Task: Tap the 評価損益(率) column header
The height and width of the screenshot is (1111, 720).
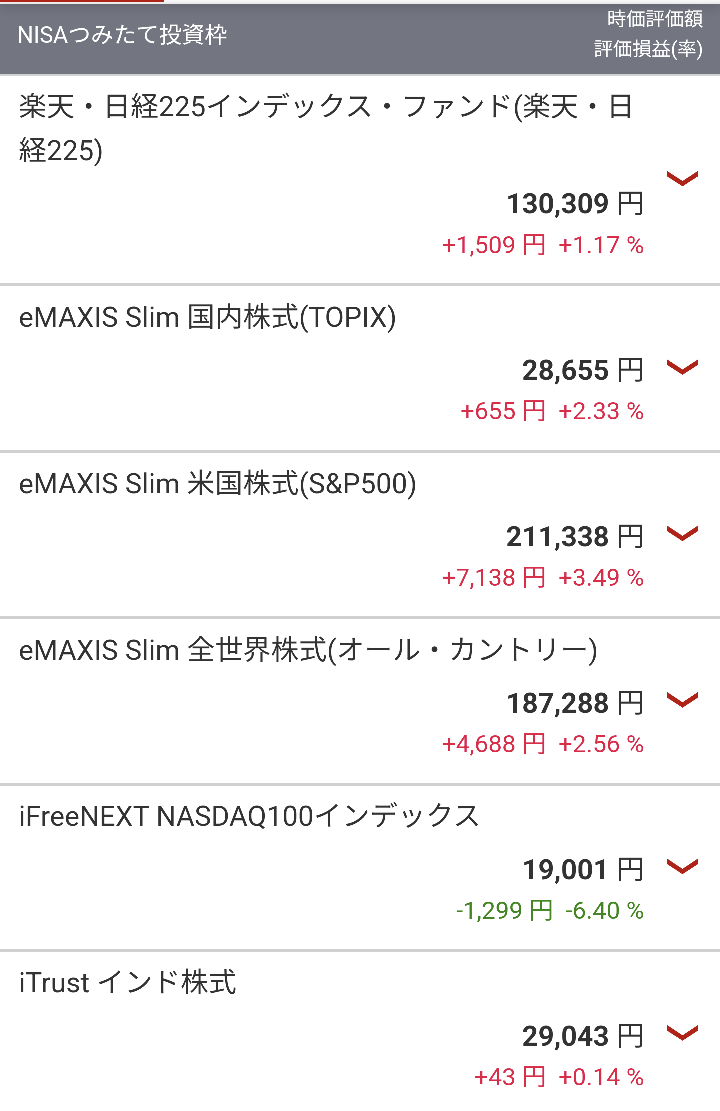Action: 648,50
